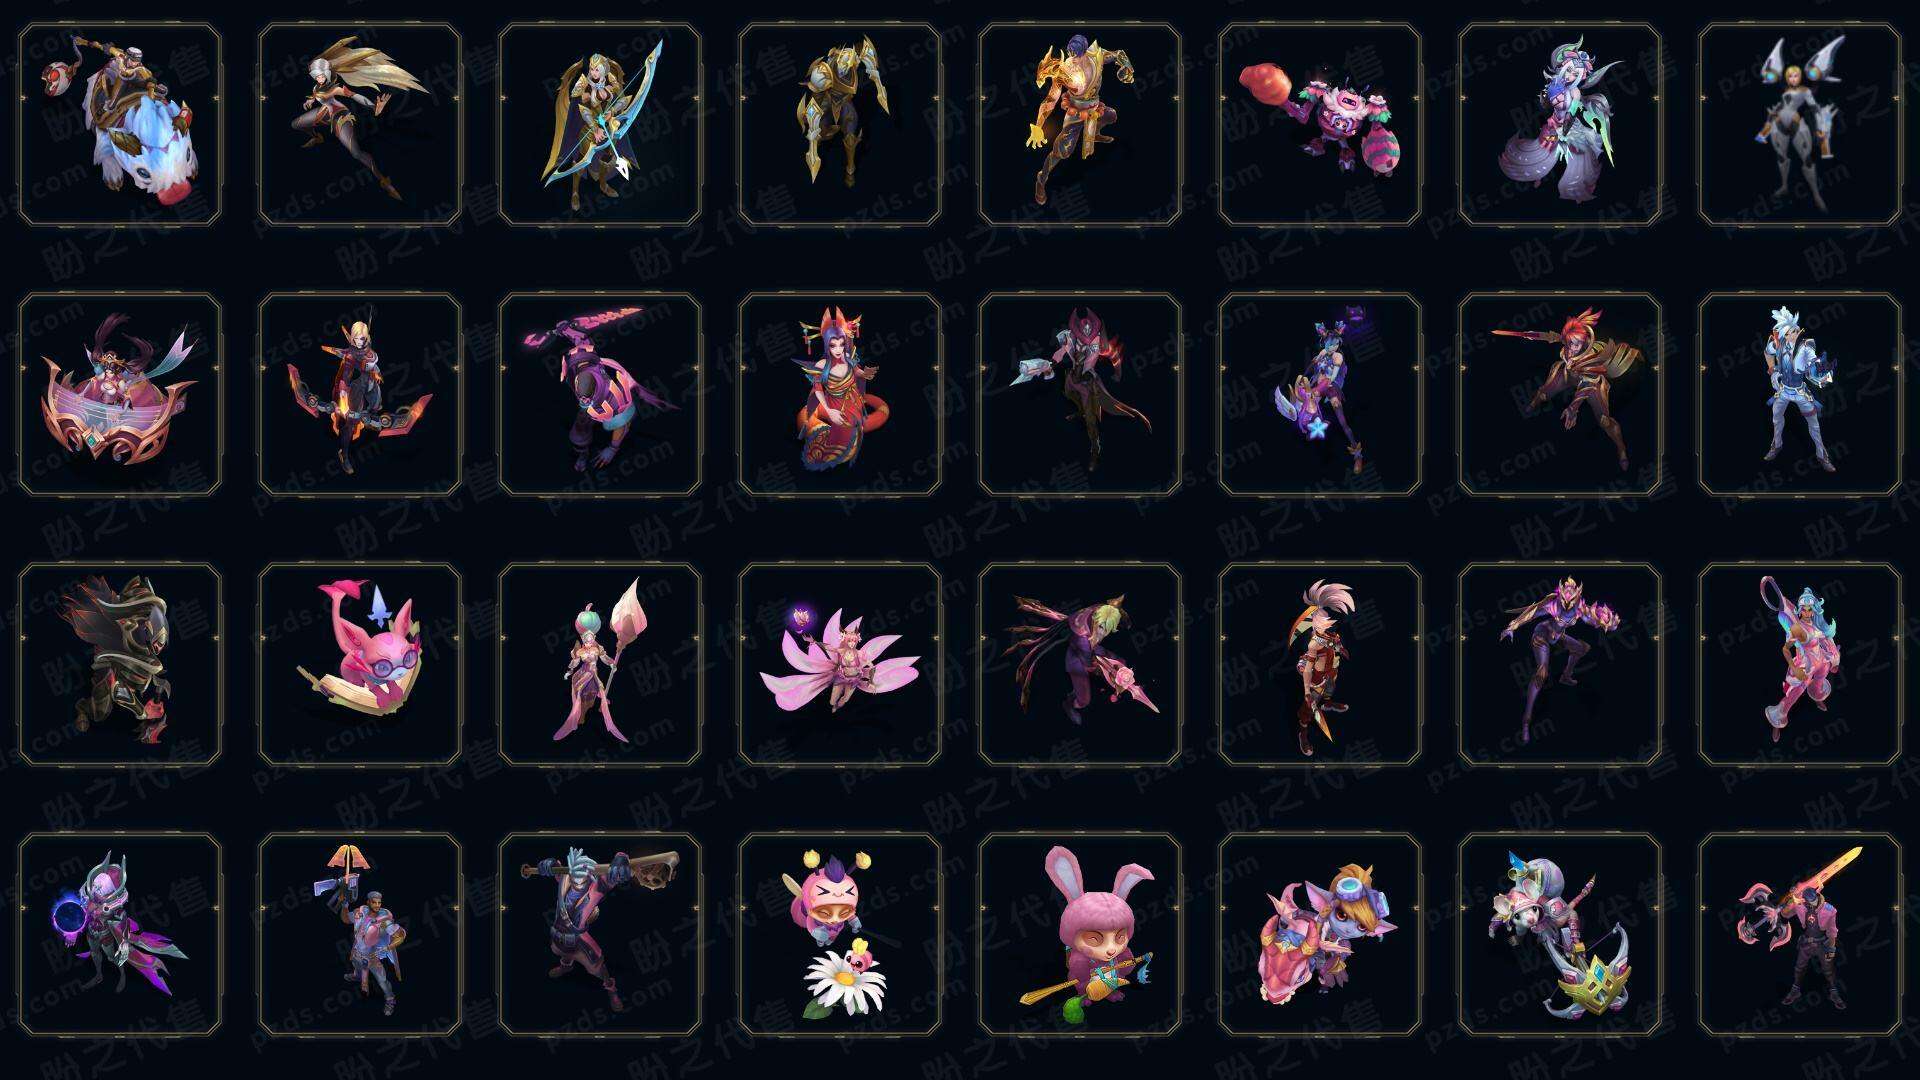This screenshot has width=1920, height=1080.
Task: Pick the bee yordle with daisy flower
Action: [840, 935]
